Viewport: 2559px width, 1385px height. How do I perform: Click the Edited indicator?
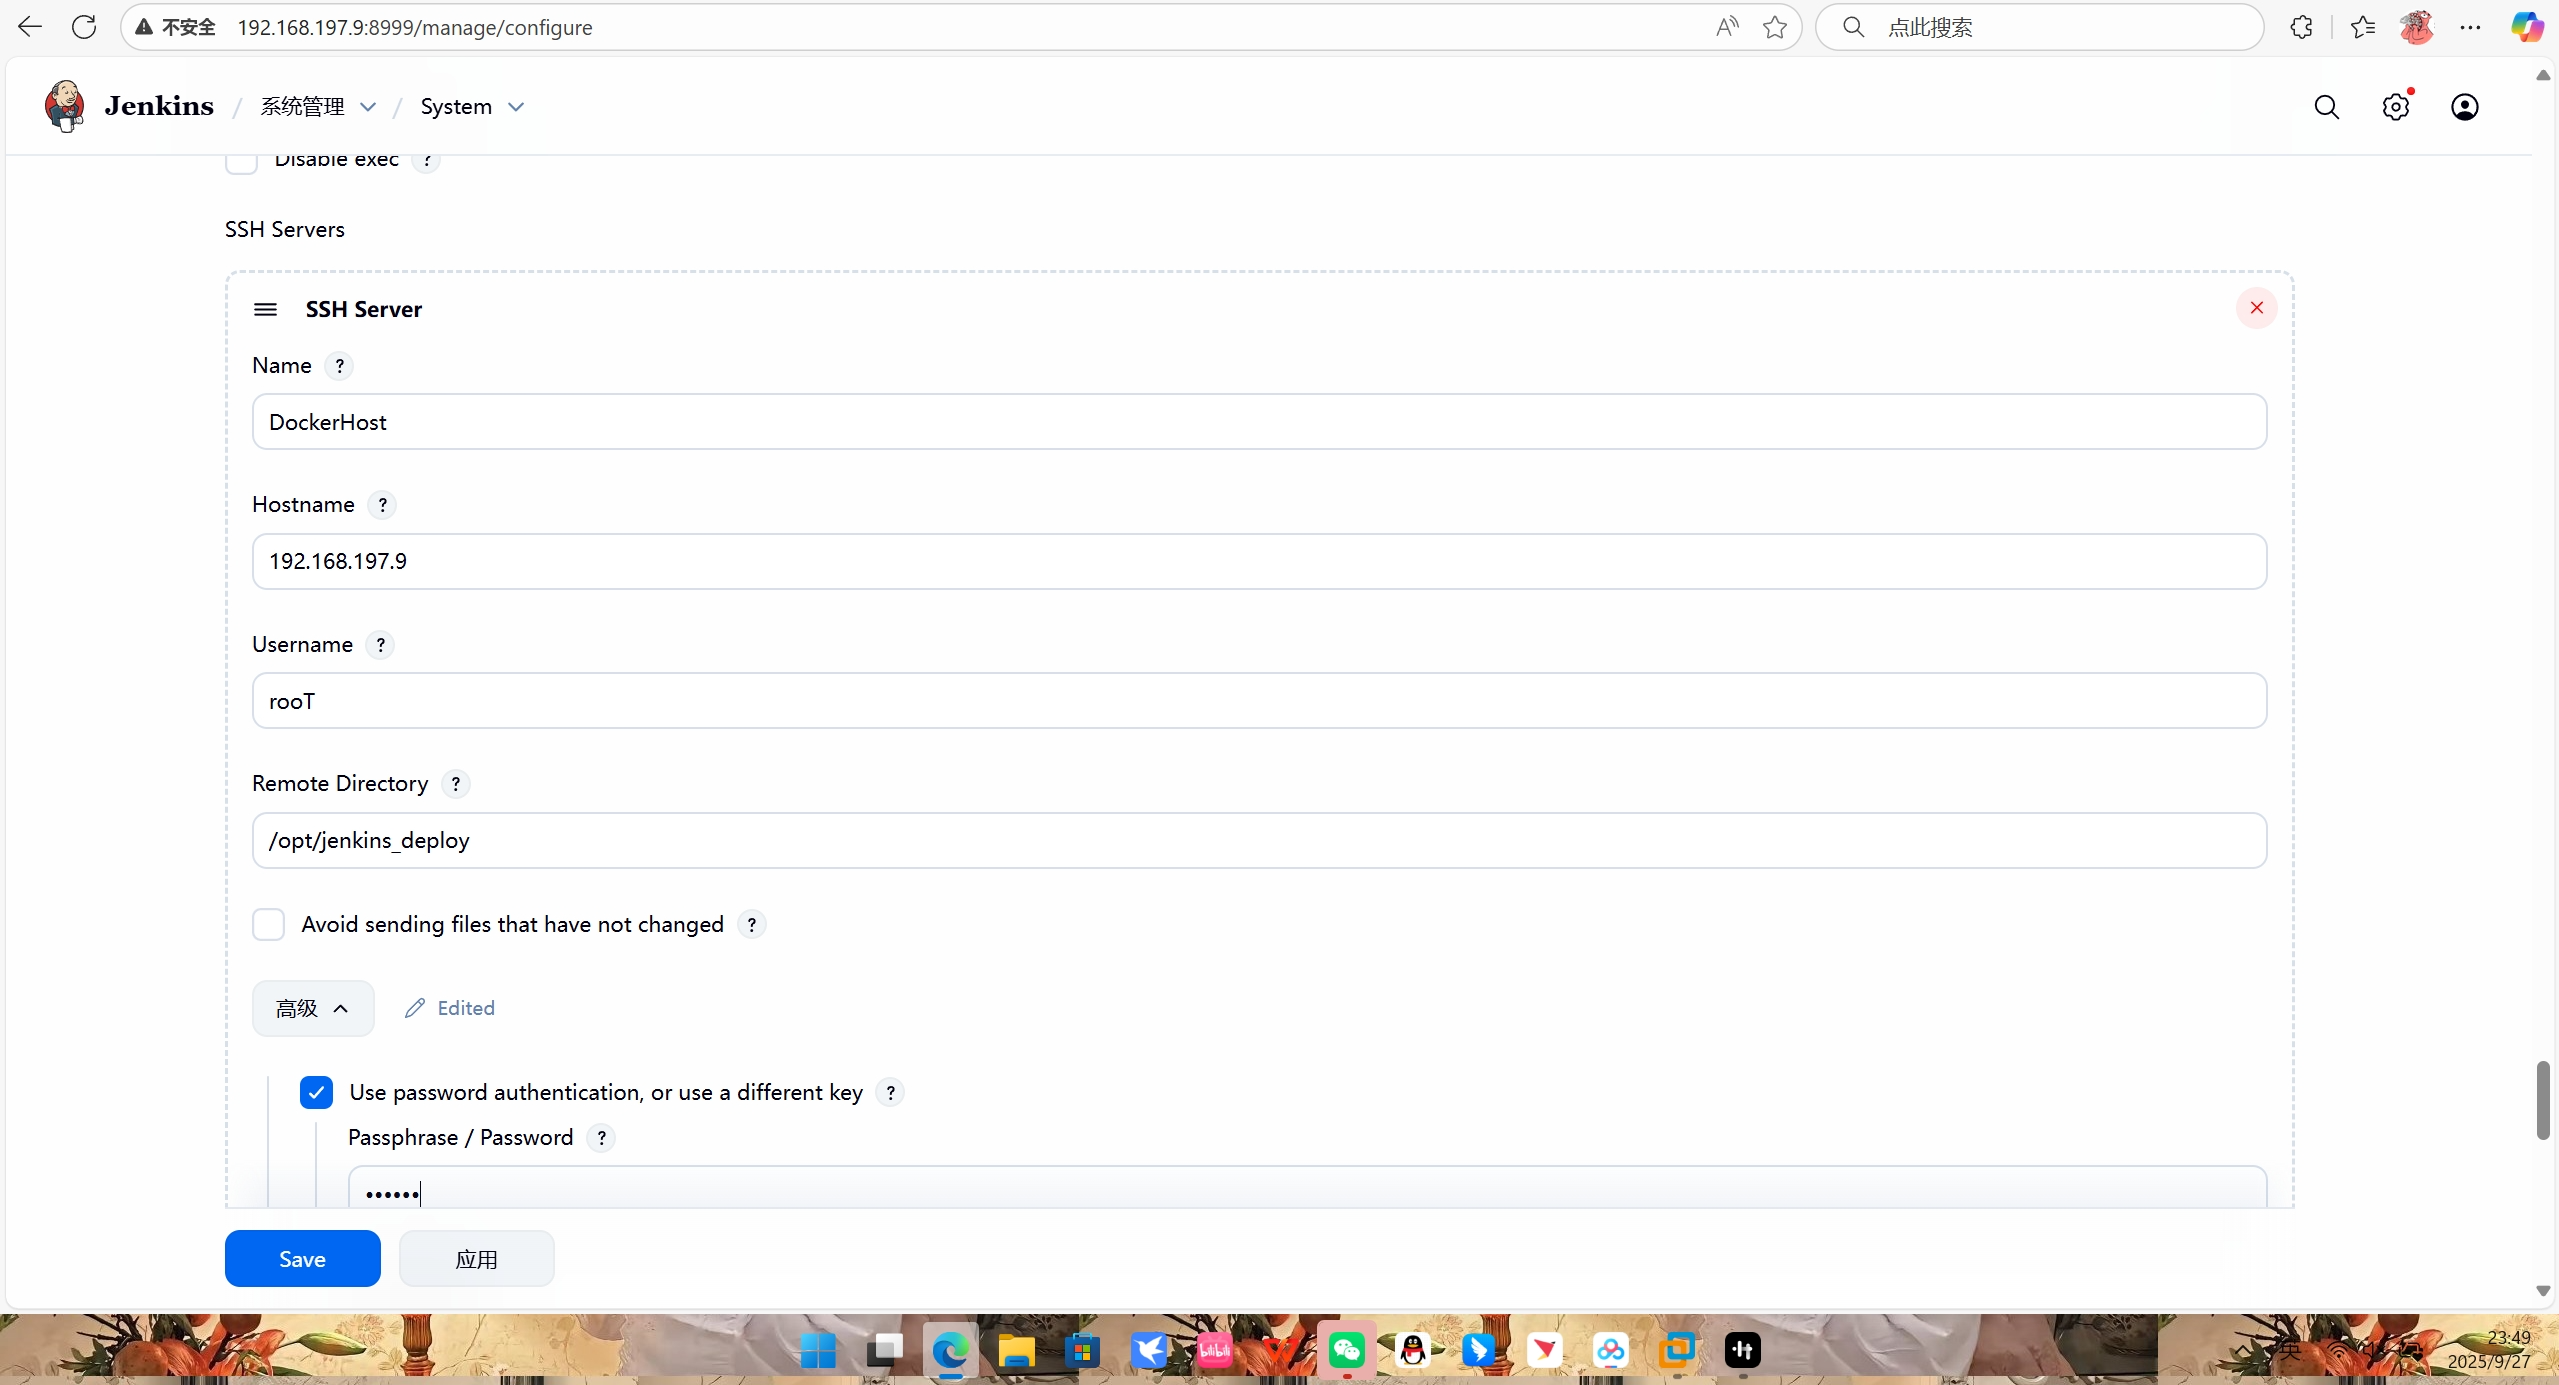(450, 1008)
